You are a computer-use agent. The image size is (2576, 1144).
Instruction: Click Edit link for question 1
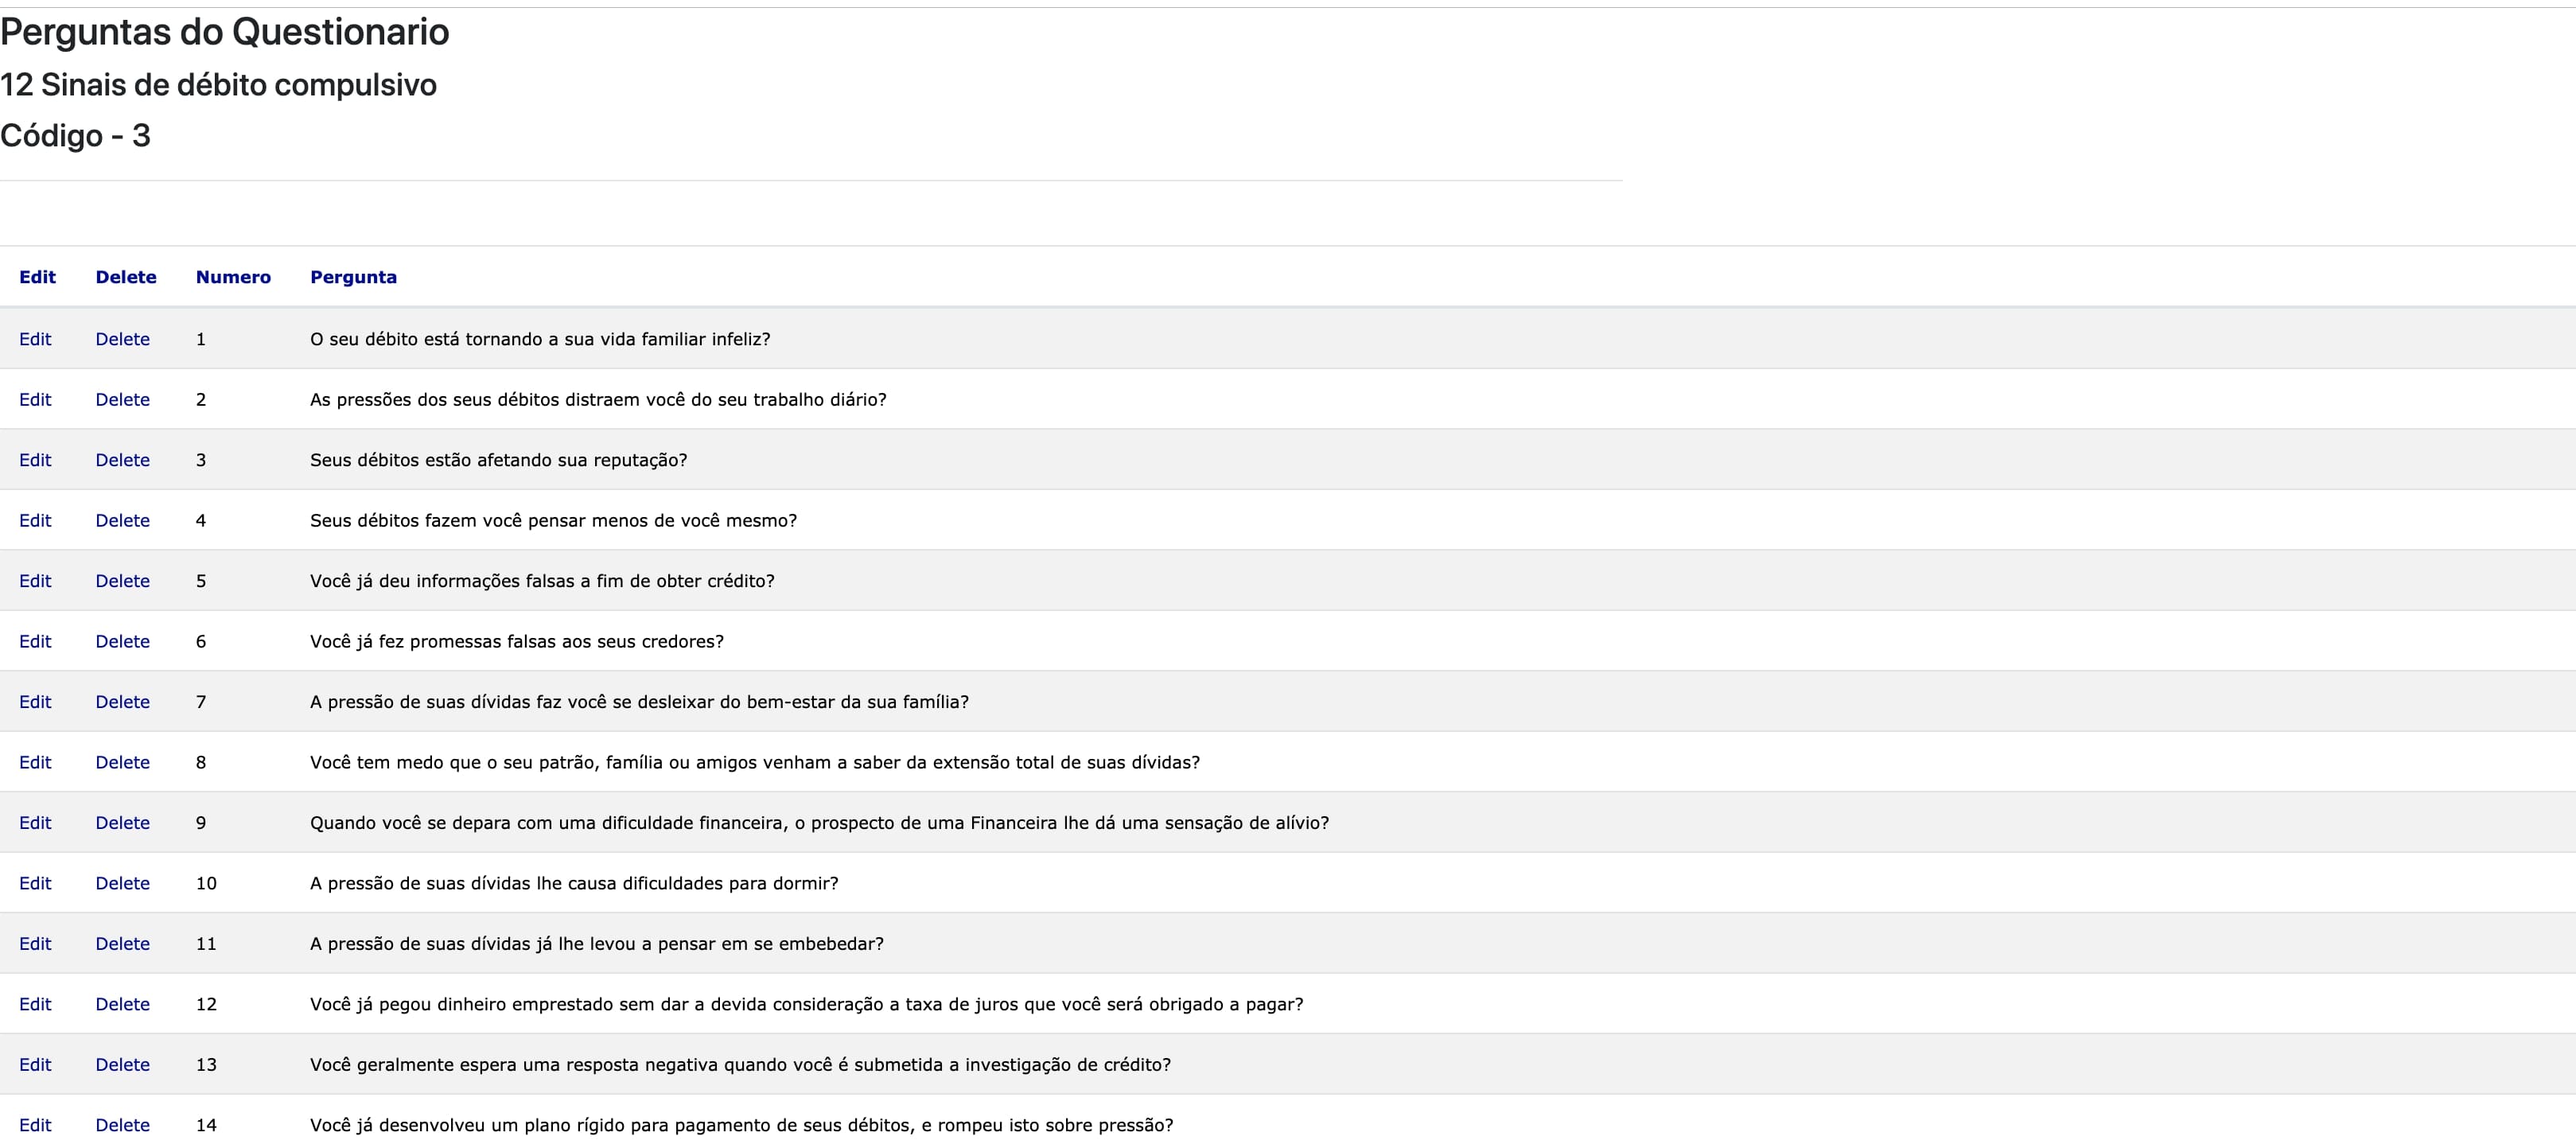[35, 339]
